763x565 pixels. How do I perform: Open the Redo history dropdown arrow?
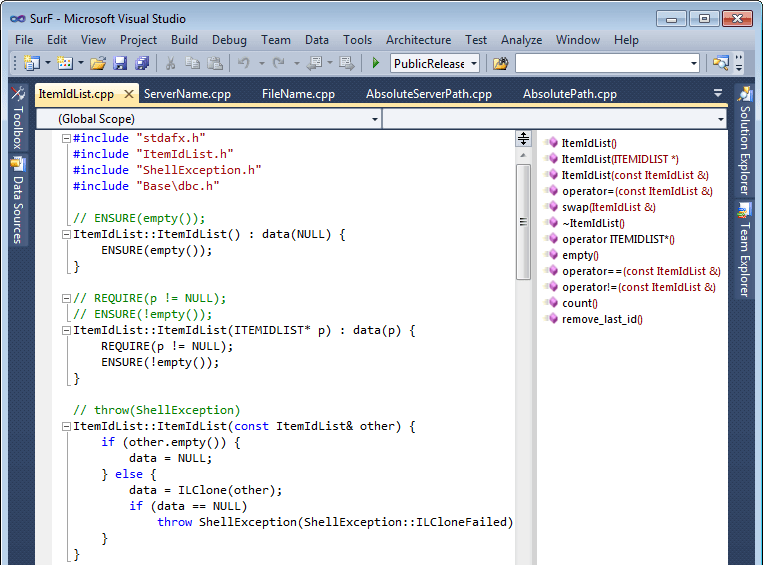point(296,63)
